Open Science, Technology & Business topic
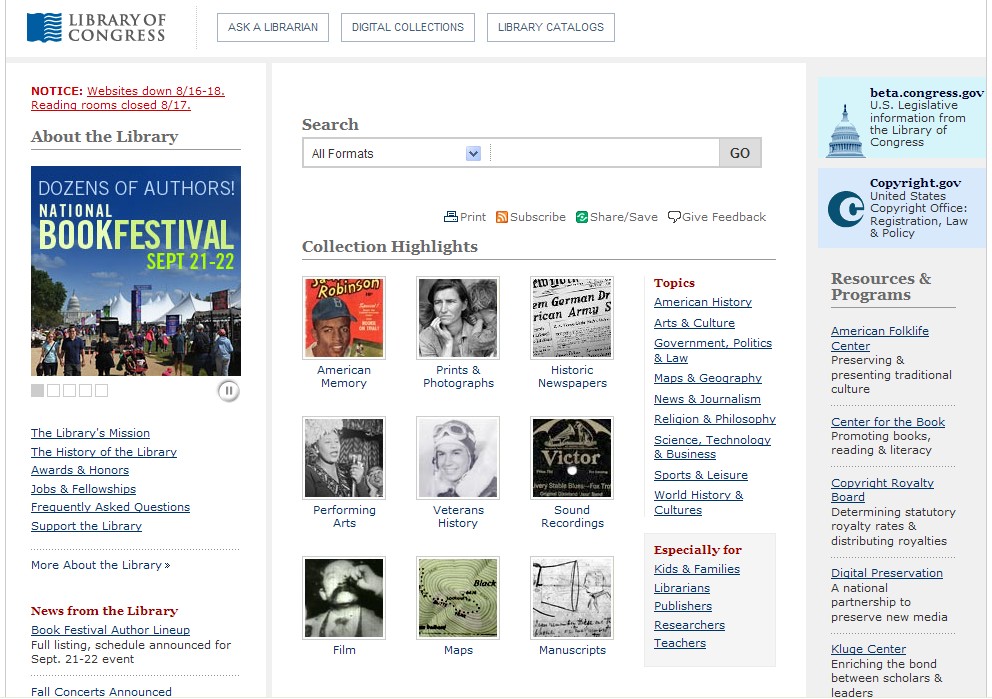 [712, 447]
